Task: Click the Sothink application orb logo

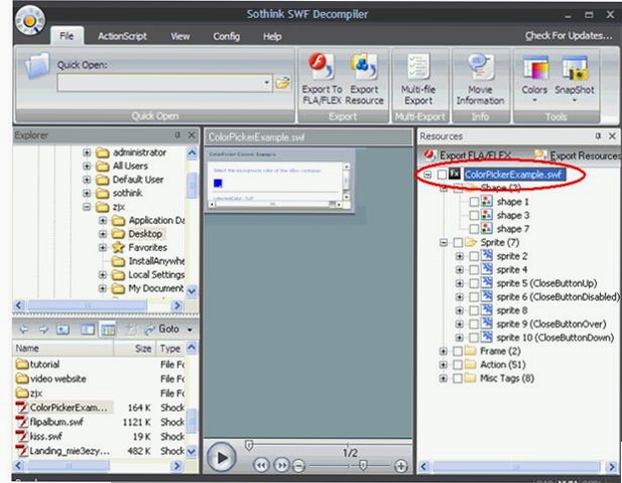Action: (x=30, y=20)
